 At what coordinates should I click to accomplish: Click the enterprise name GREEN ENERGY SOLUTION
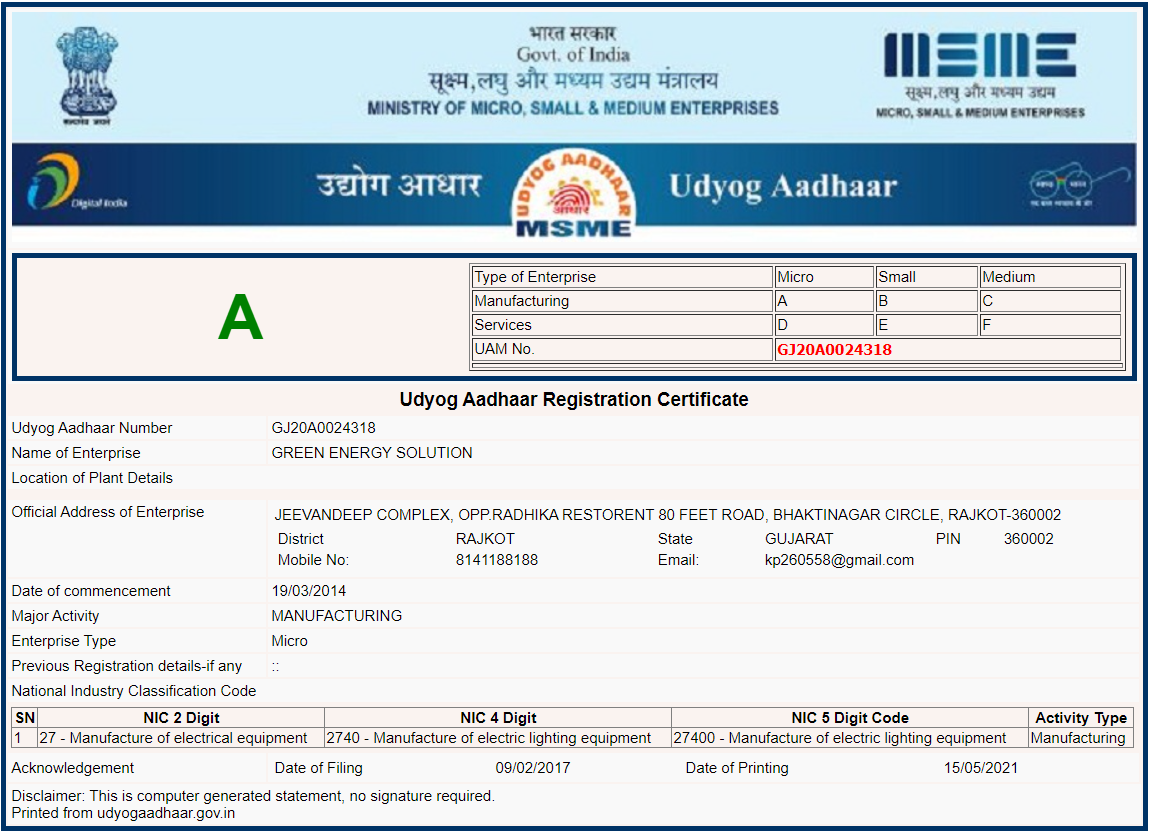tap(372, 453)
